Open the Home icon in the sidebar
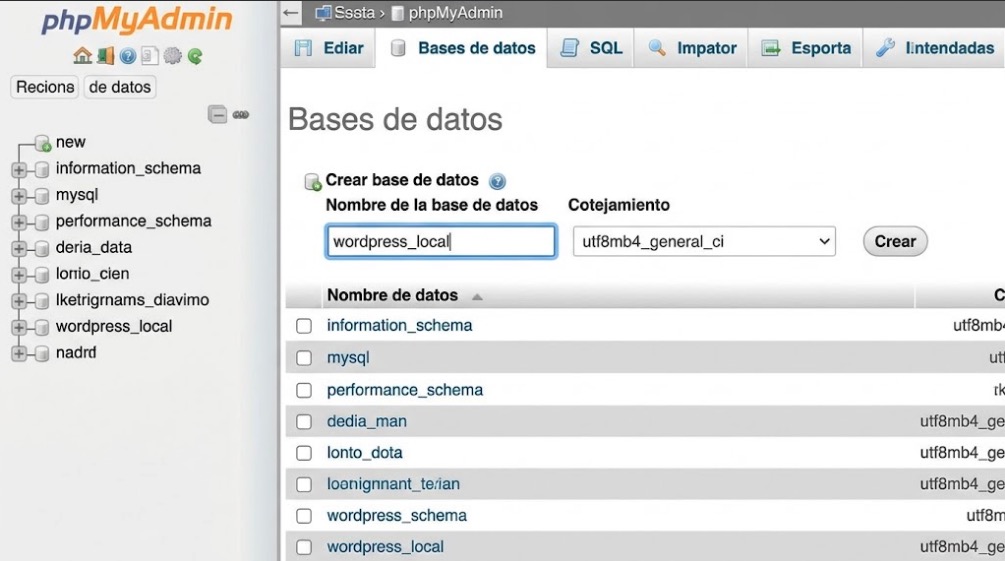The width and height of the screenshot is (1005, 561). coord(82,56)
